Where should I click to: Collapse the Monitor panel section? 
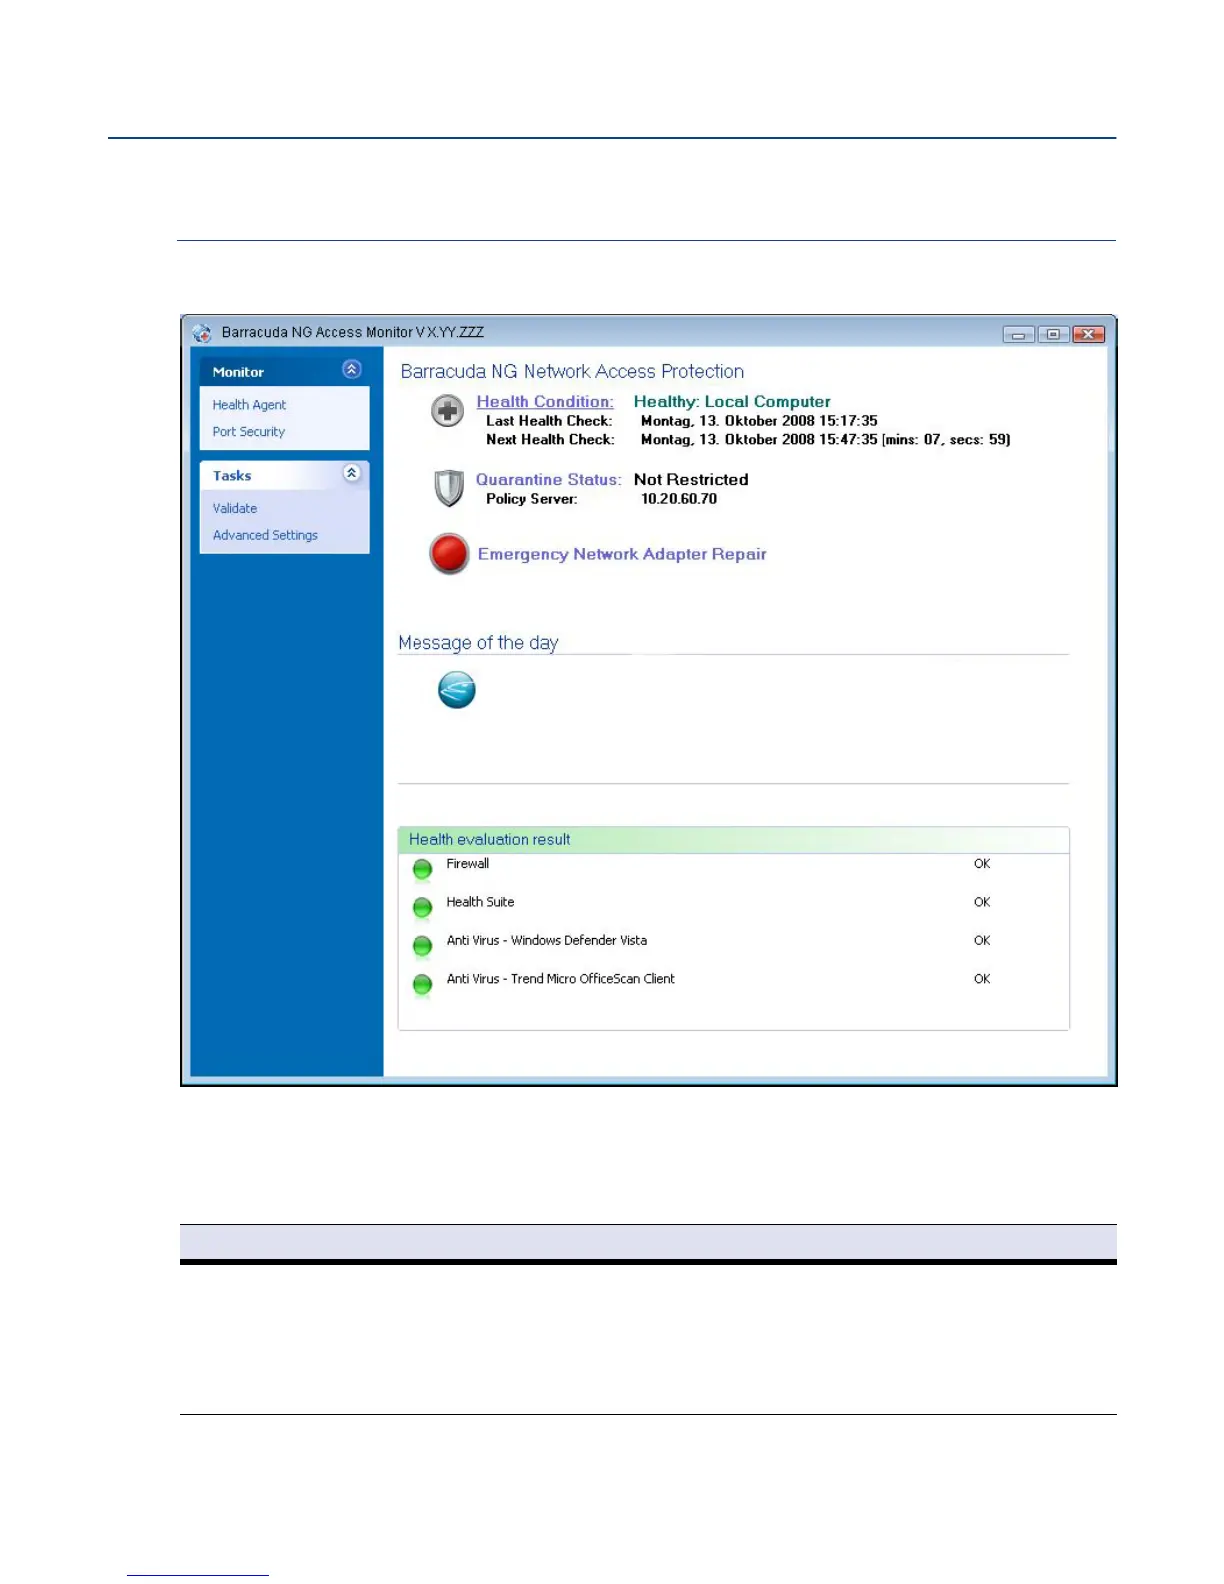(x=351, y=369)
